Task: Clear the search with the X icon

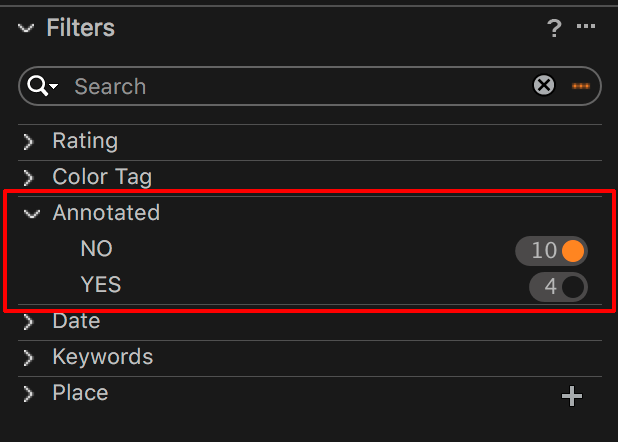Action: [x=544, y=85]
